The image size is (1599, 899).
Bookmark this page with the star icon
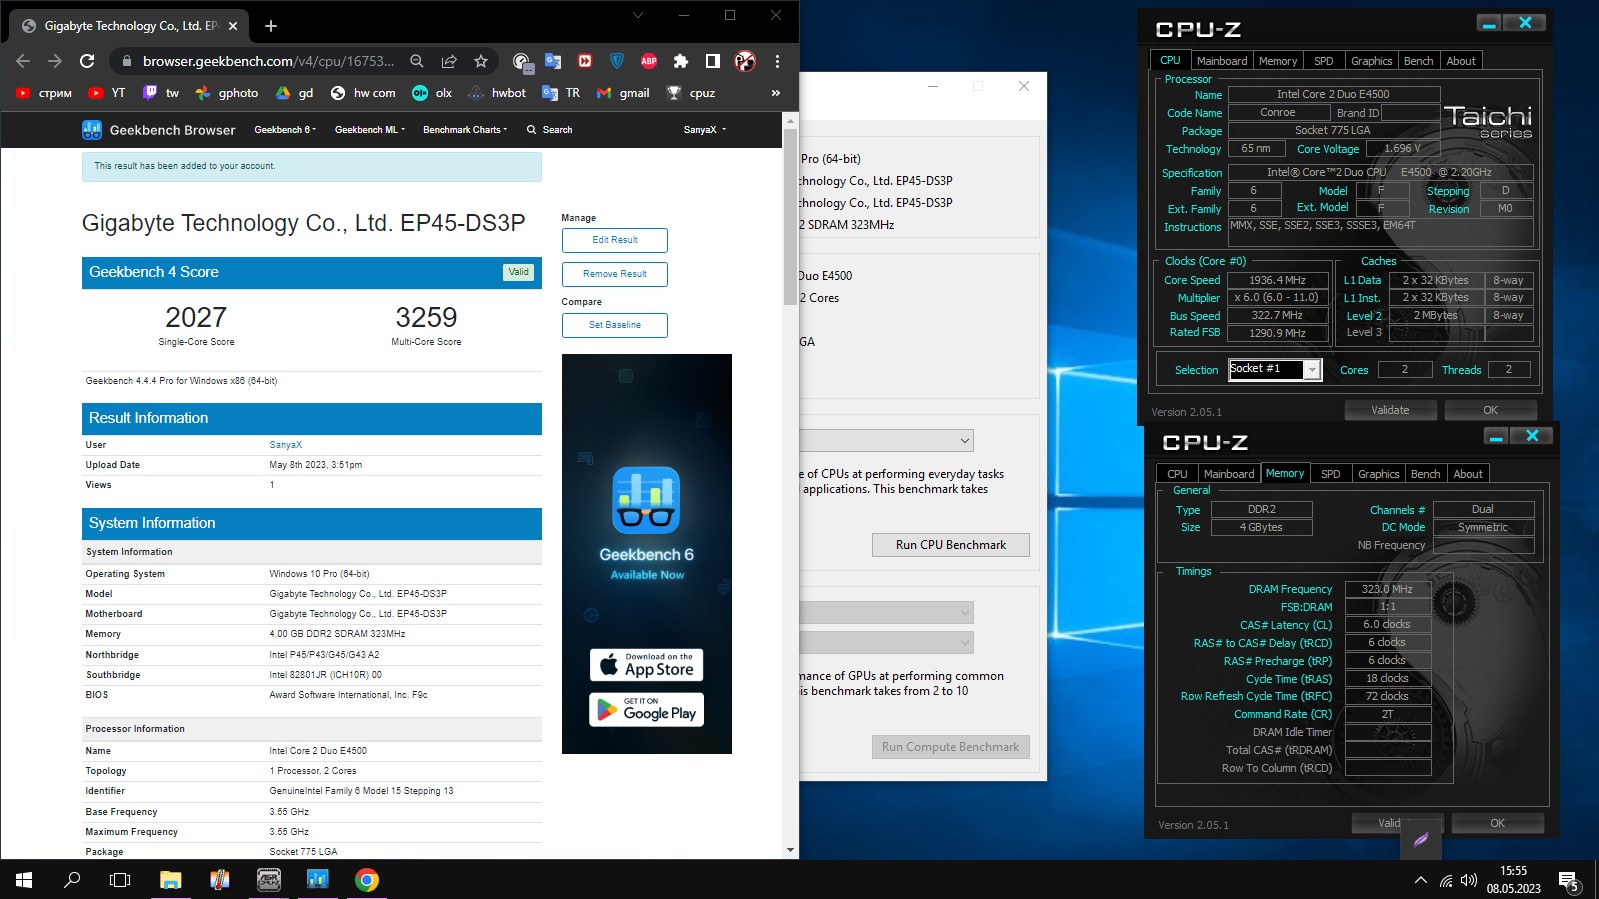(481, 61)
